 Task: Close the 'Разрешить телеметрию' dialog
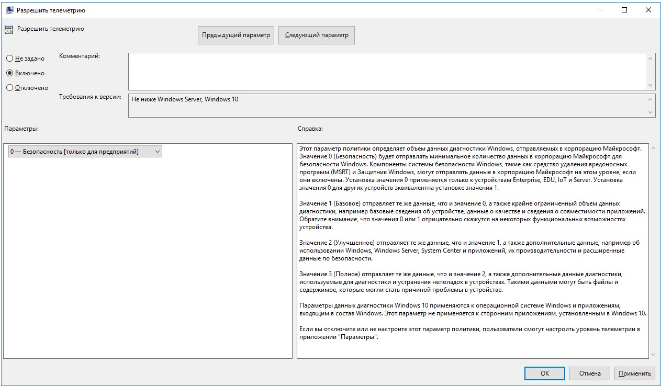[x=648, y=10]
